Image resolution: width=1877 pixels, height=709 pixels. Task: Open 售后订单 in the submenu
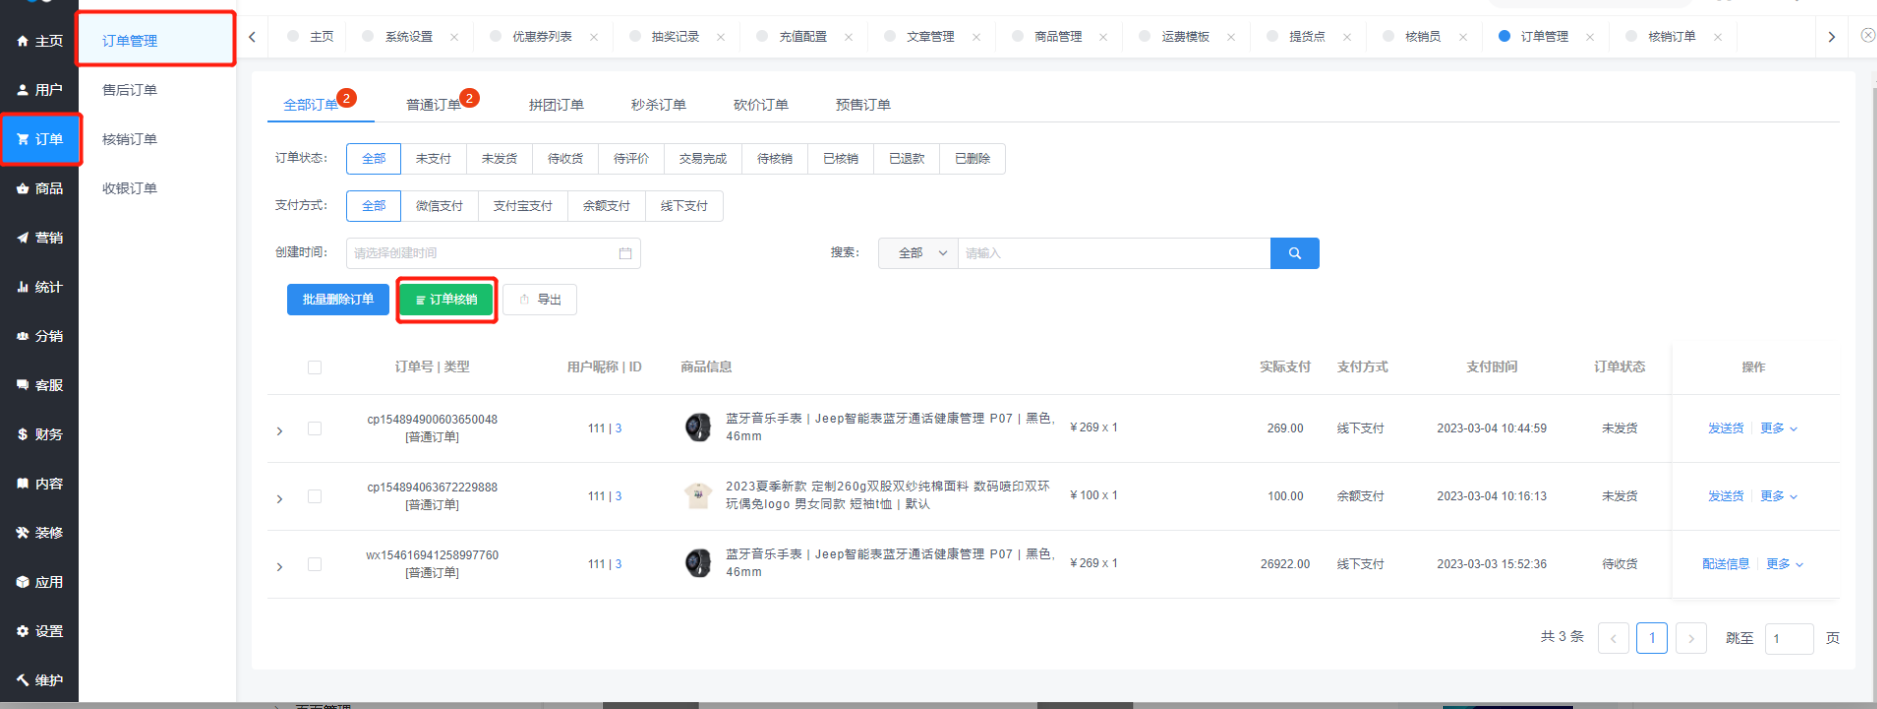pos(130,90)
